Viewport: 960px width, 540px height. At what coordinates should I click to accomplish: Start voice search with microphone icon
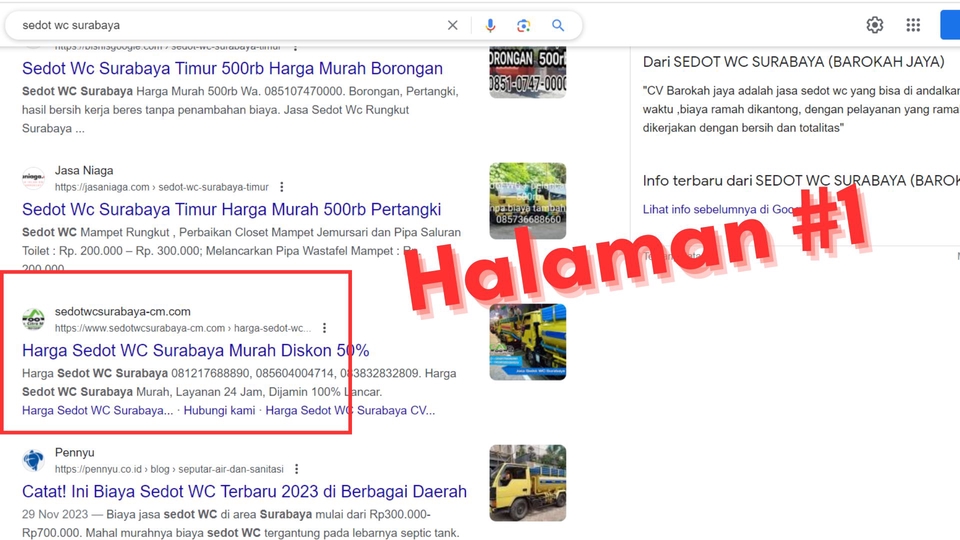(490, 25)
